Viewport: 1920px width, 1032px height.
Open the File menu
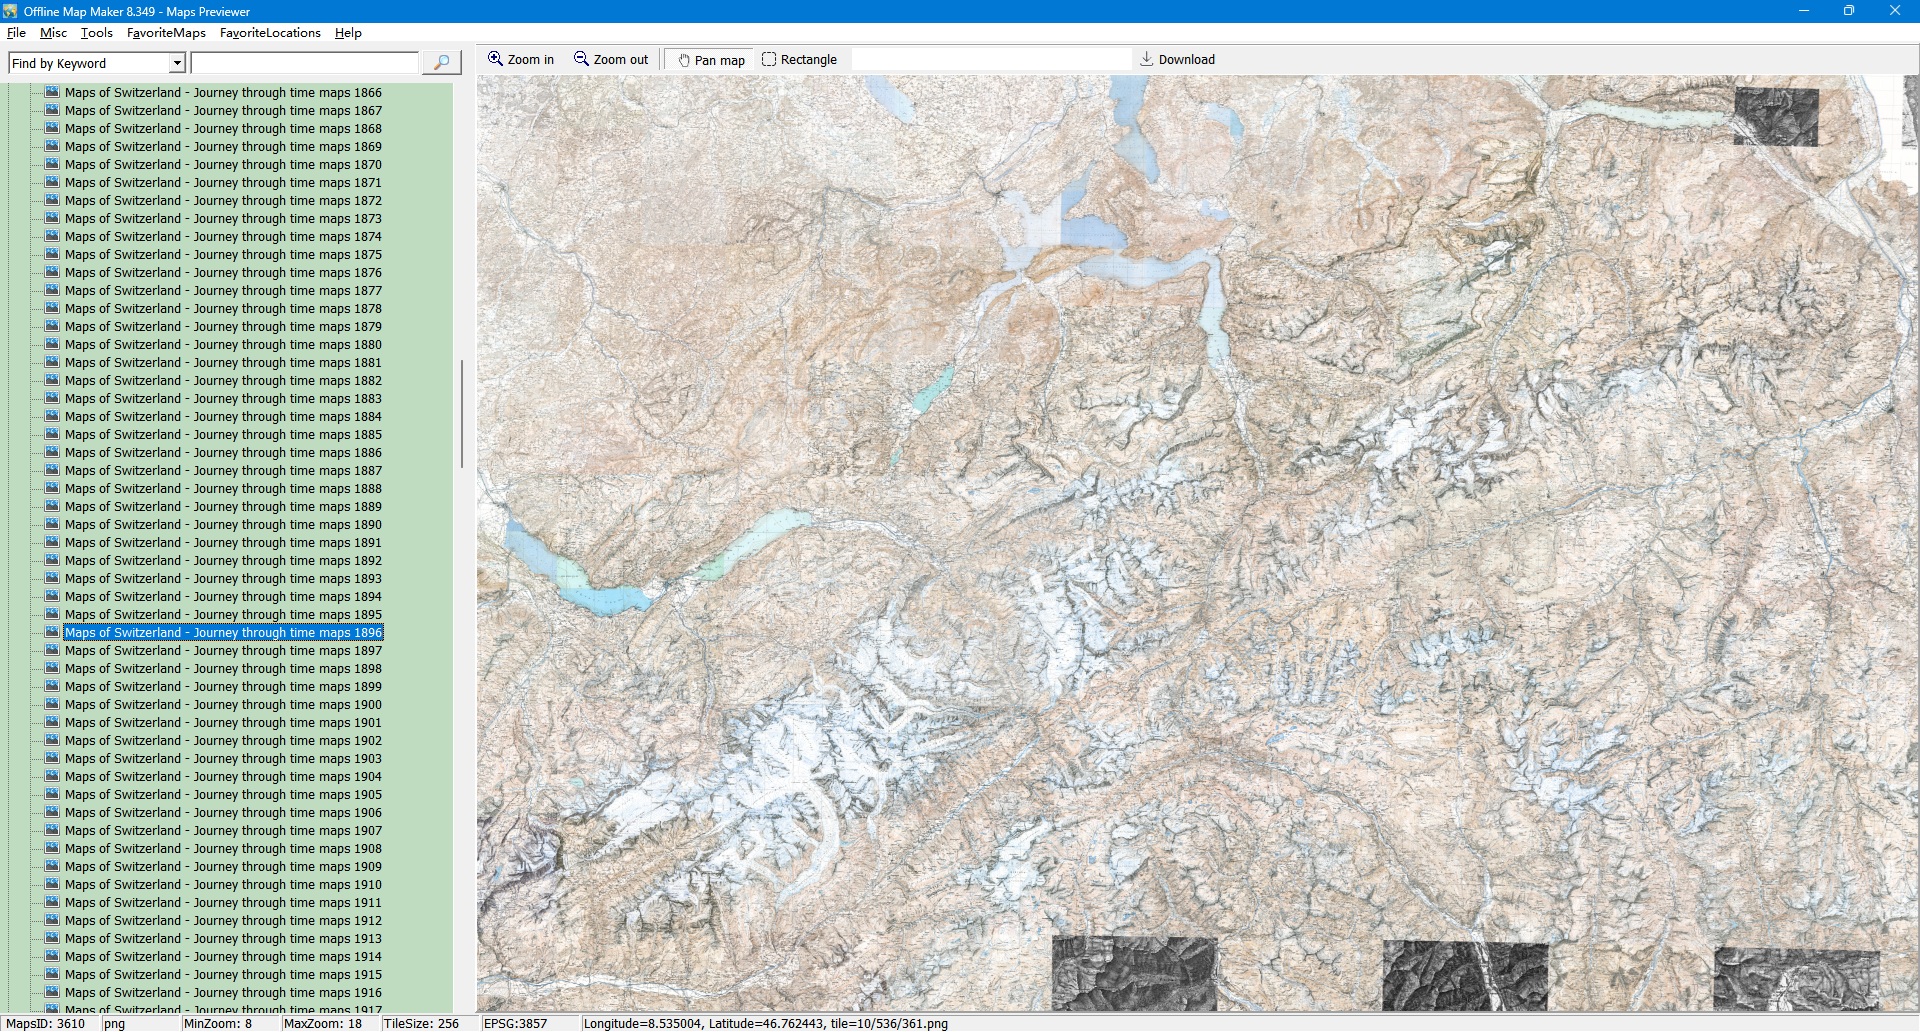tap(16, 33)
